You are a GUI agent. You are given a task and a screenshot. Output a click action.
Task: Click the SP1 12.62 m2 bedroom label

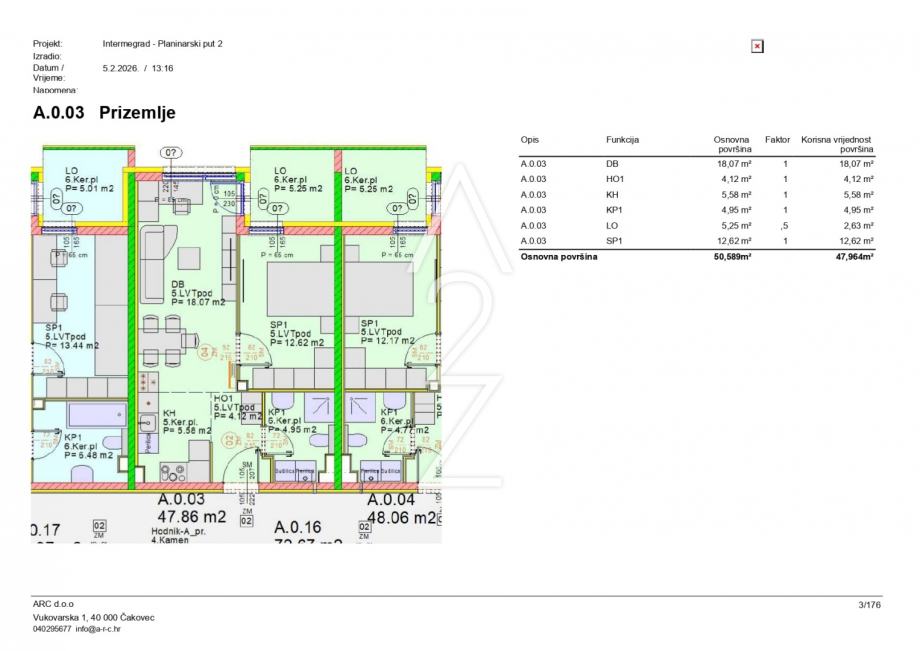click(x=297, y=334)
